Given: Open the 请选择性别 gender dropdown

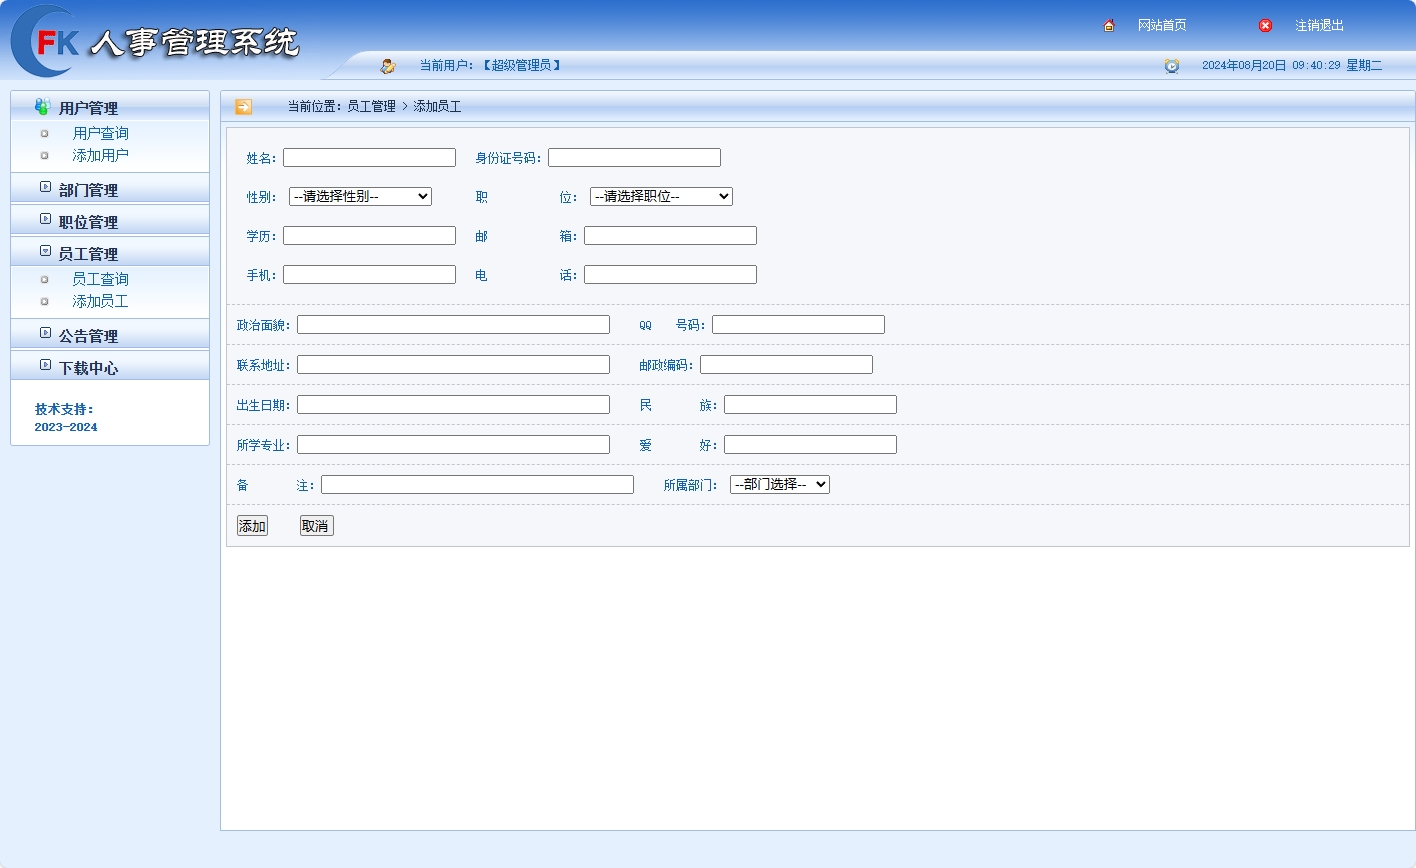Looking at the screenshot, I should point(360,197).
